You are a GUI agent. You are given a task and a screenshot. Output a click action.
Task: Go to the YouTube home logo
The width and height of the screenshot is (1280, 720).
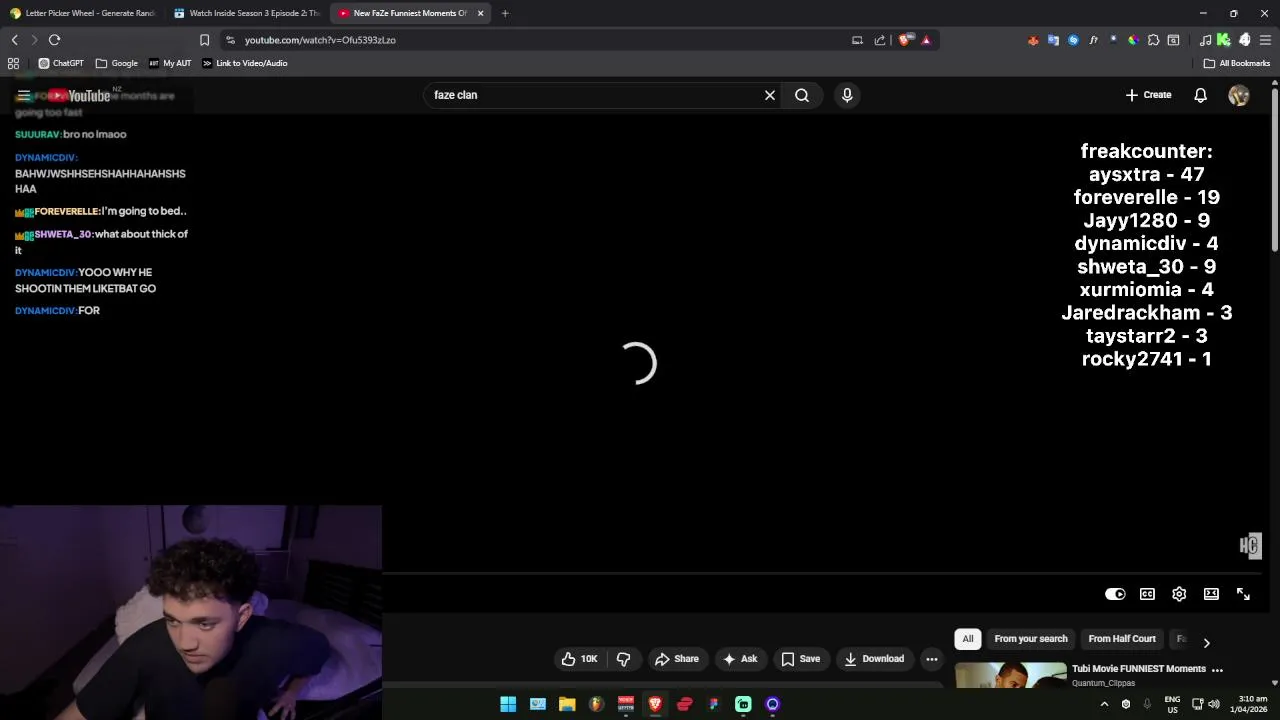(x=80, y=96)
